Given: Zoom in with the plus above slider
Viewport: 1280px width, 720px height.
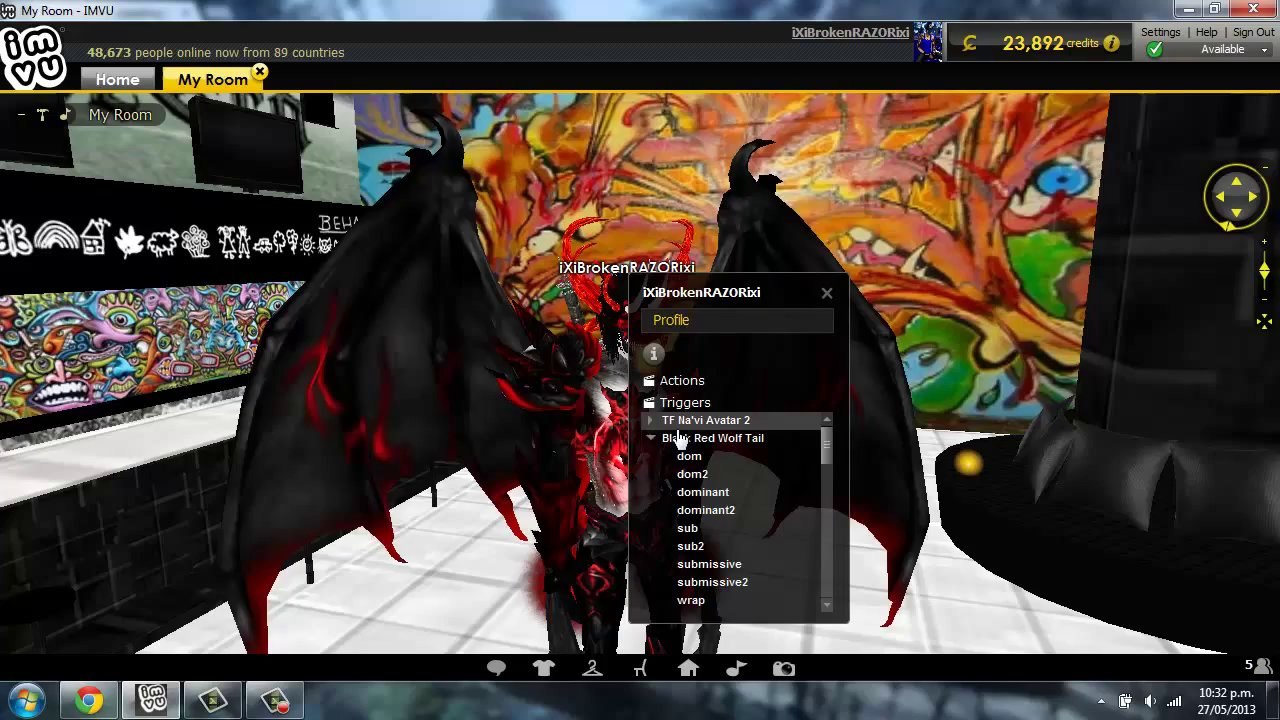Looking at the screenshot, I should point(1264,242).
